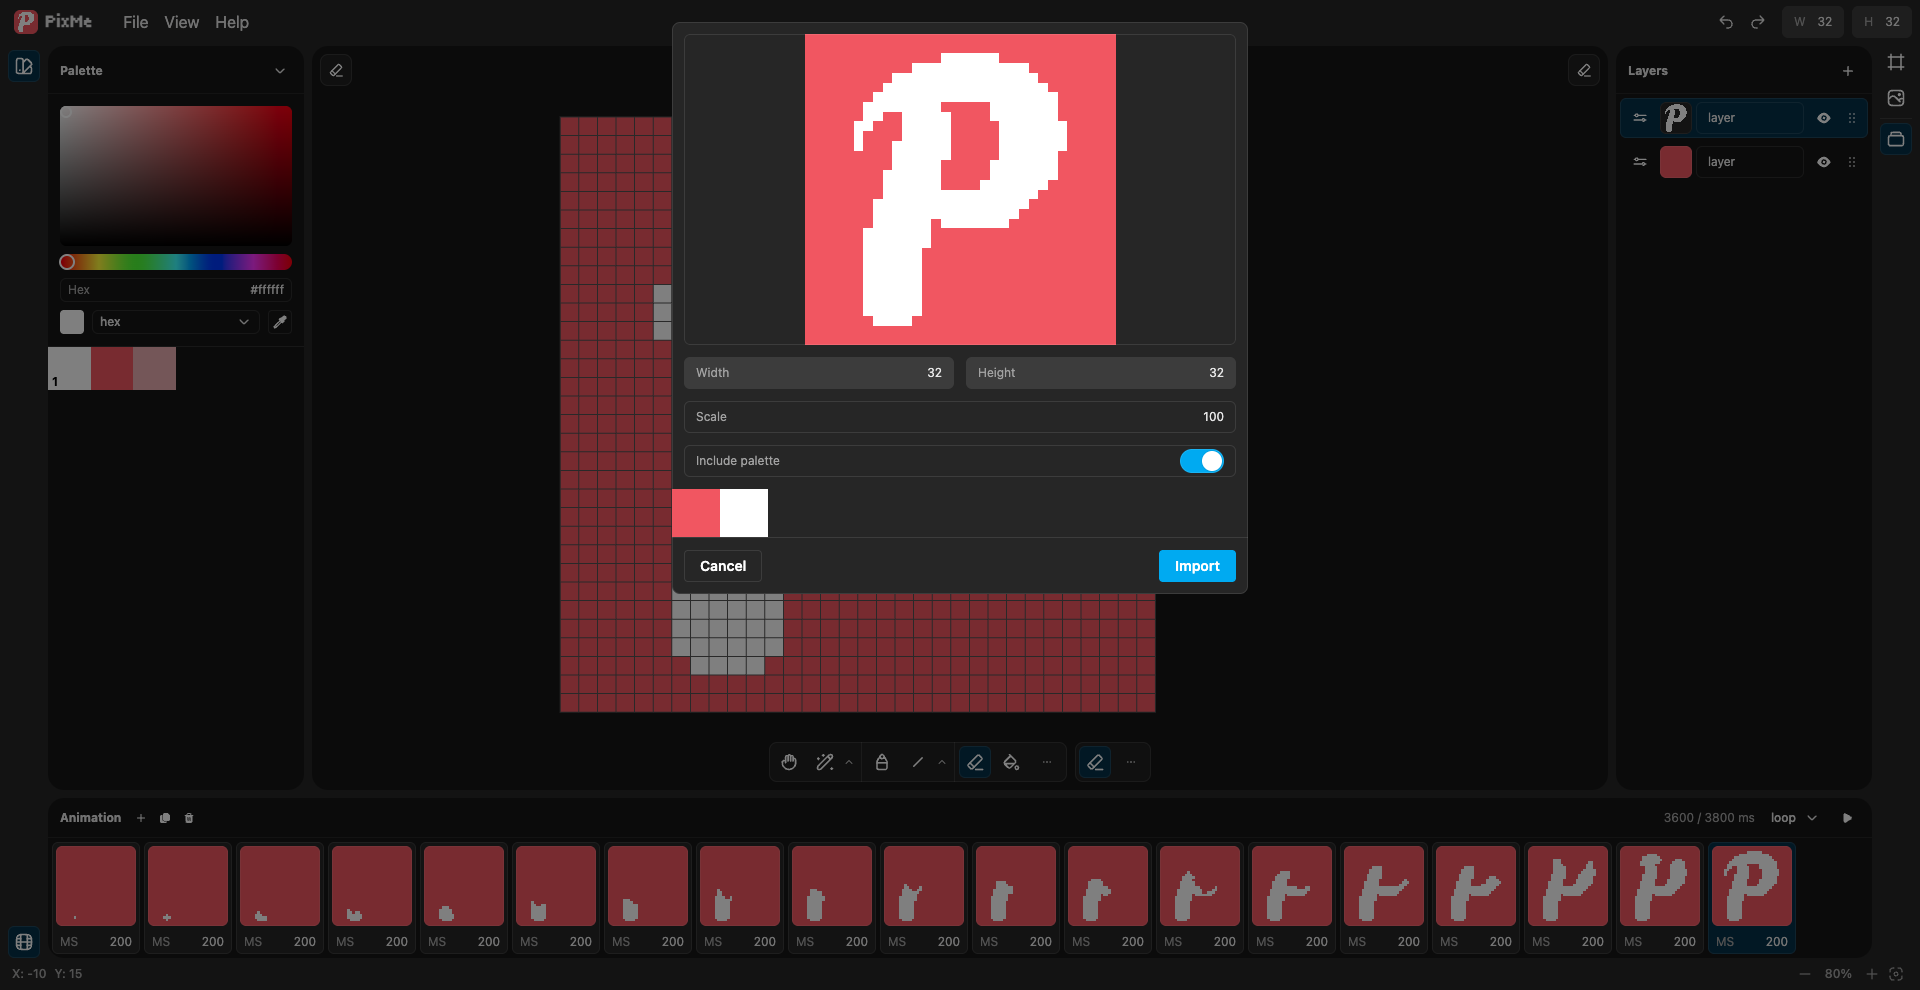Grab the drag handle of the red-thumbnail layer
The width and height of the screenshot is (1920, 990).
pyautogui.click(x=1852, y=162)
